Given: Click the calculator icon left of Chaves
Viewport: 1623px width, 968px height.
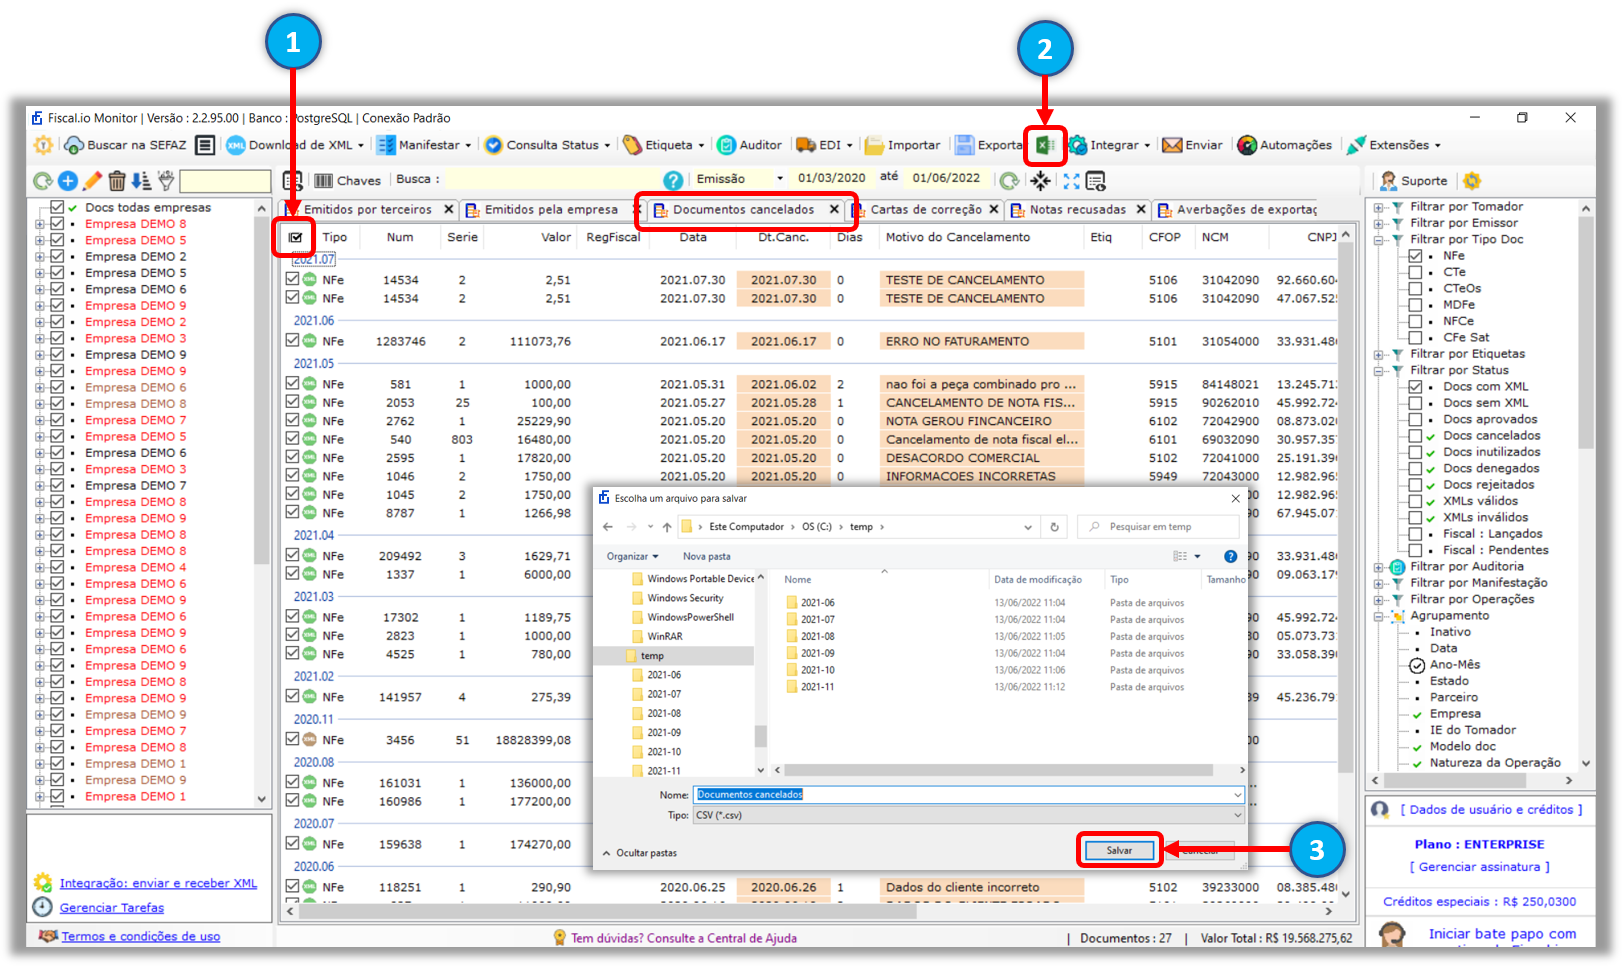Looking at the screenshot, I should point(292,181).
